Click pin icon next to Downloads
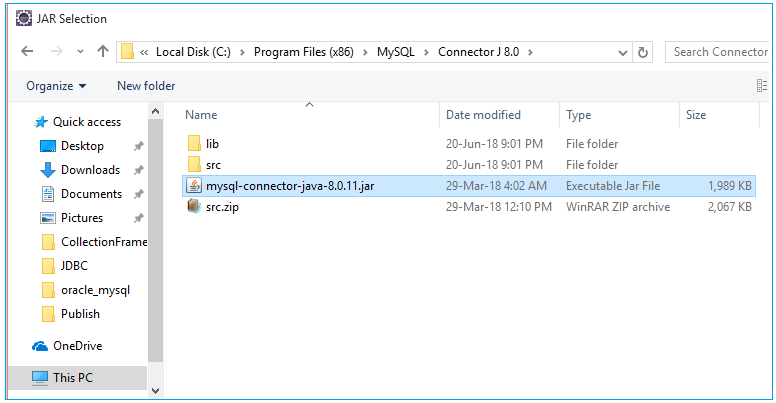 tap(139, 170)
